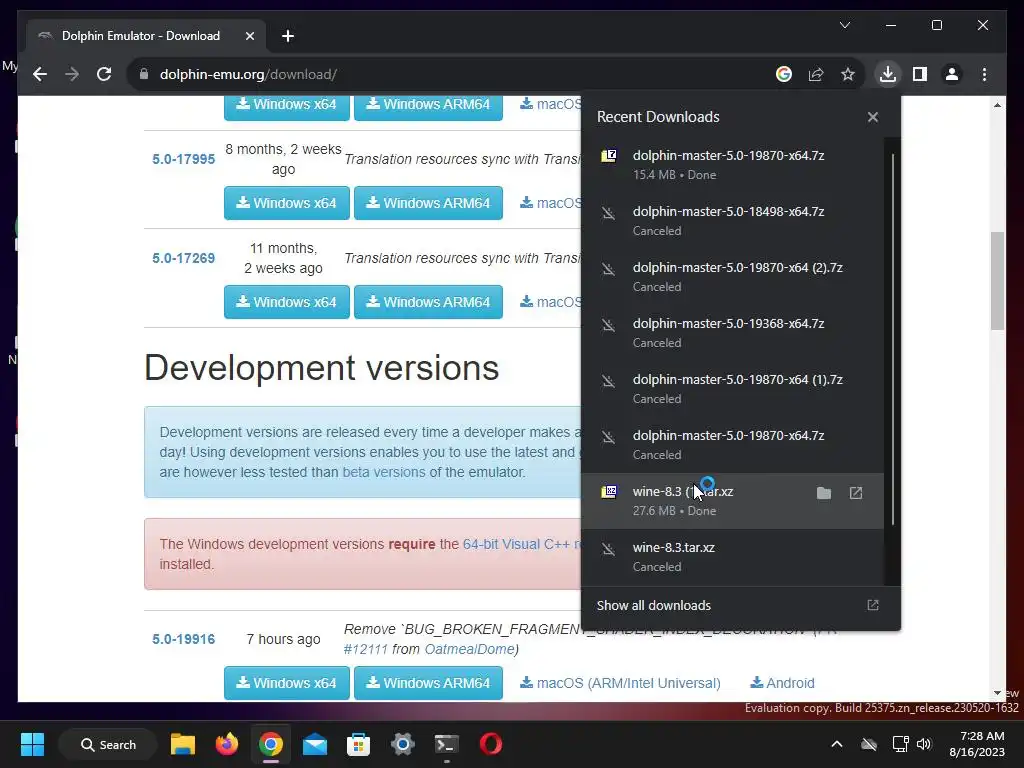Click the site lock icon
Image resolution: width=1024 pixels, height=768 pixels.
click(144, 74)
